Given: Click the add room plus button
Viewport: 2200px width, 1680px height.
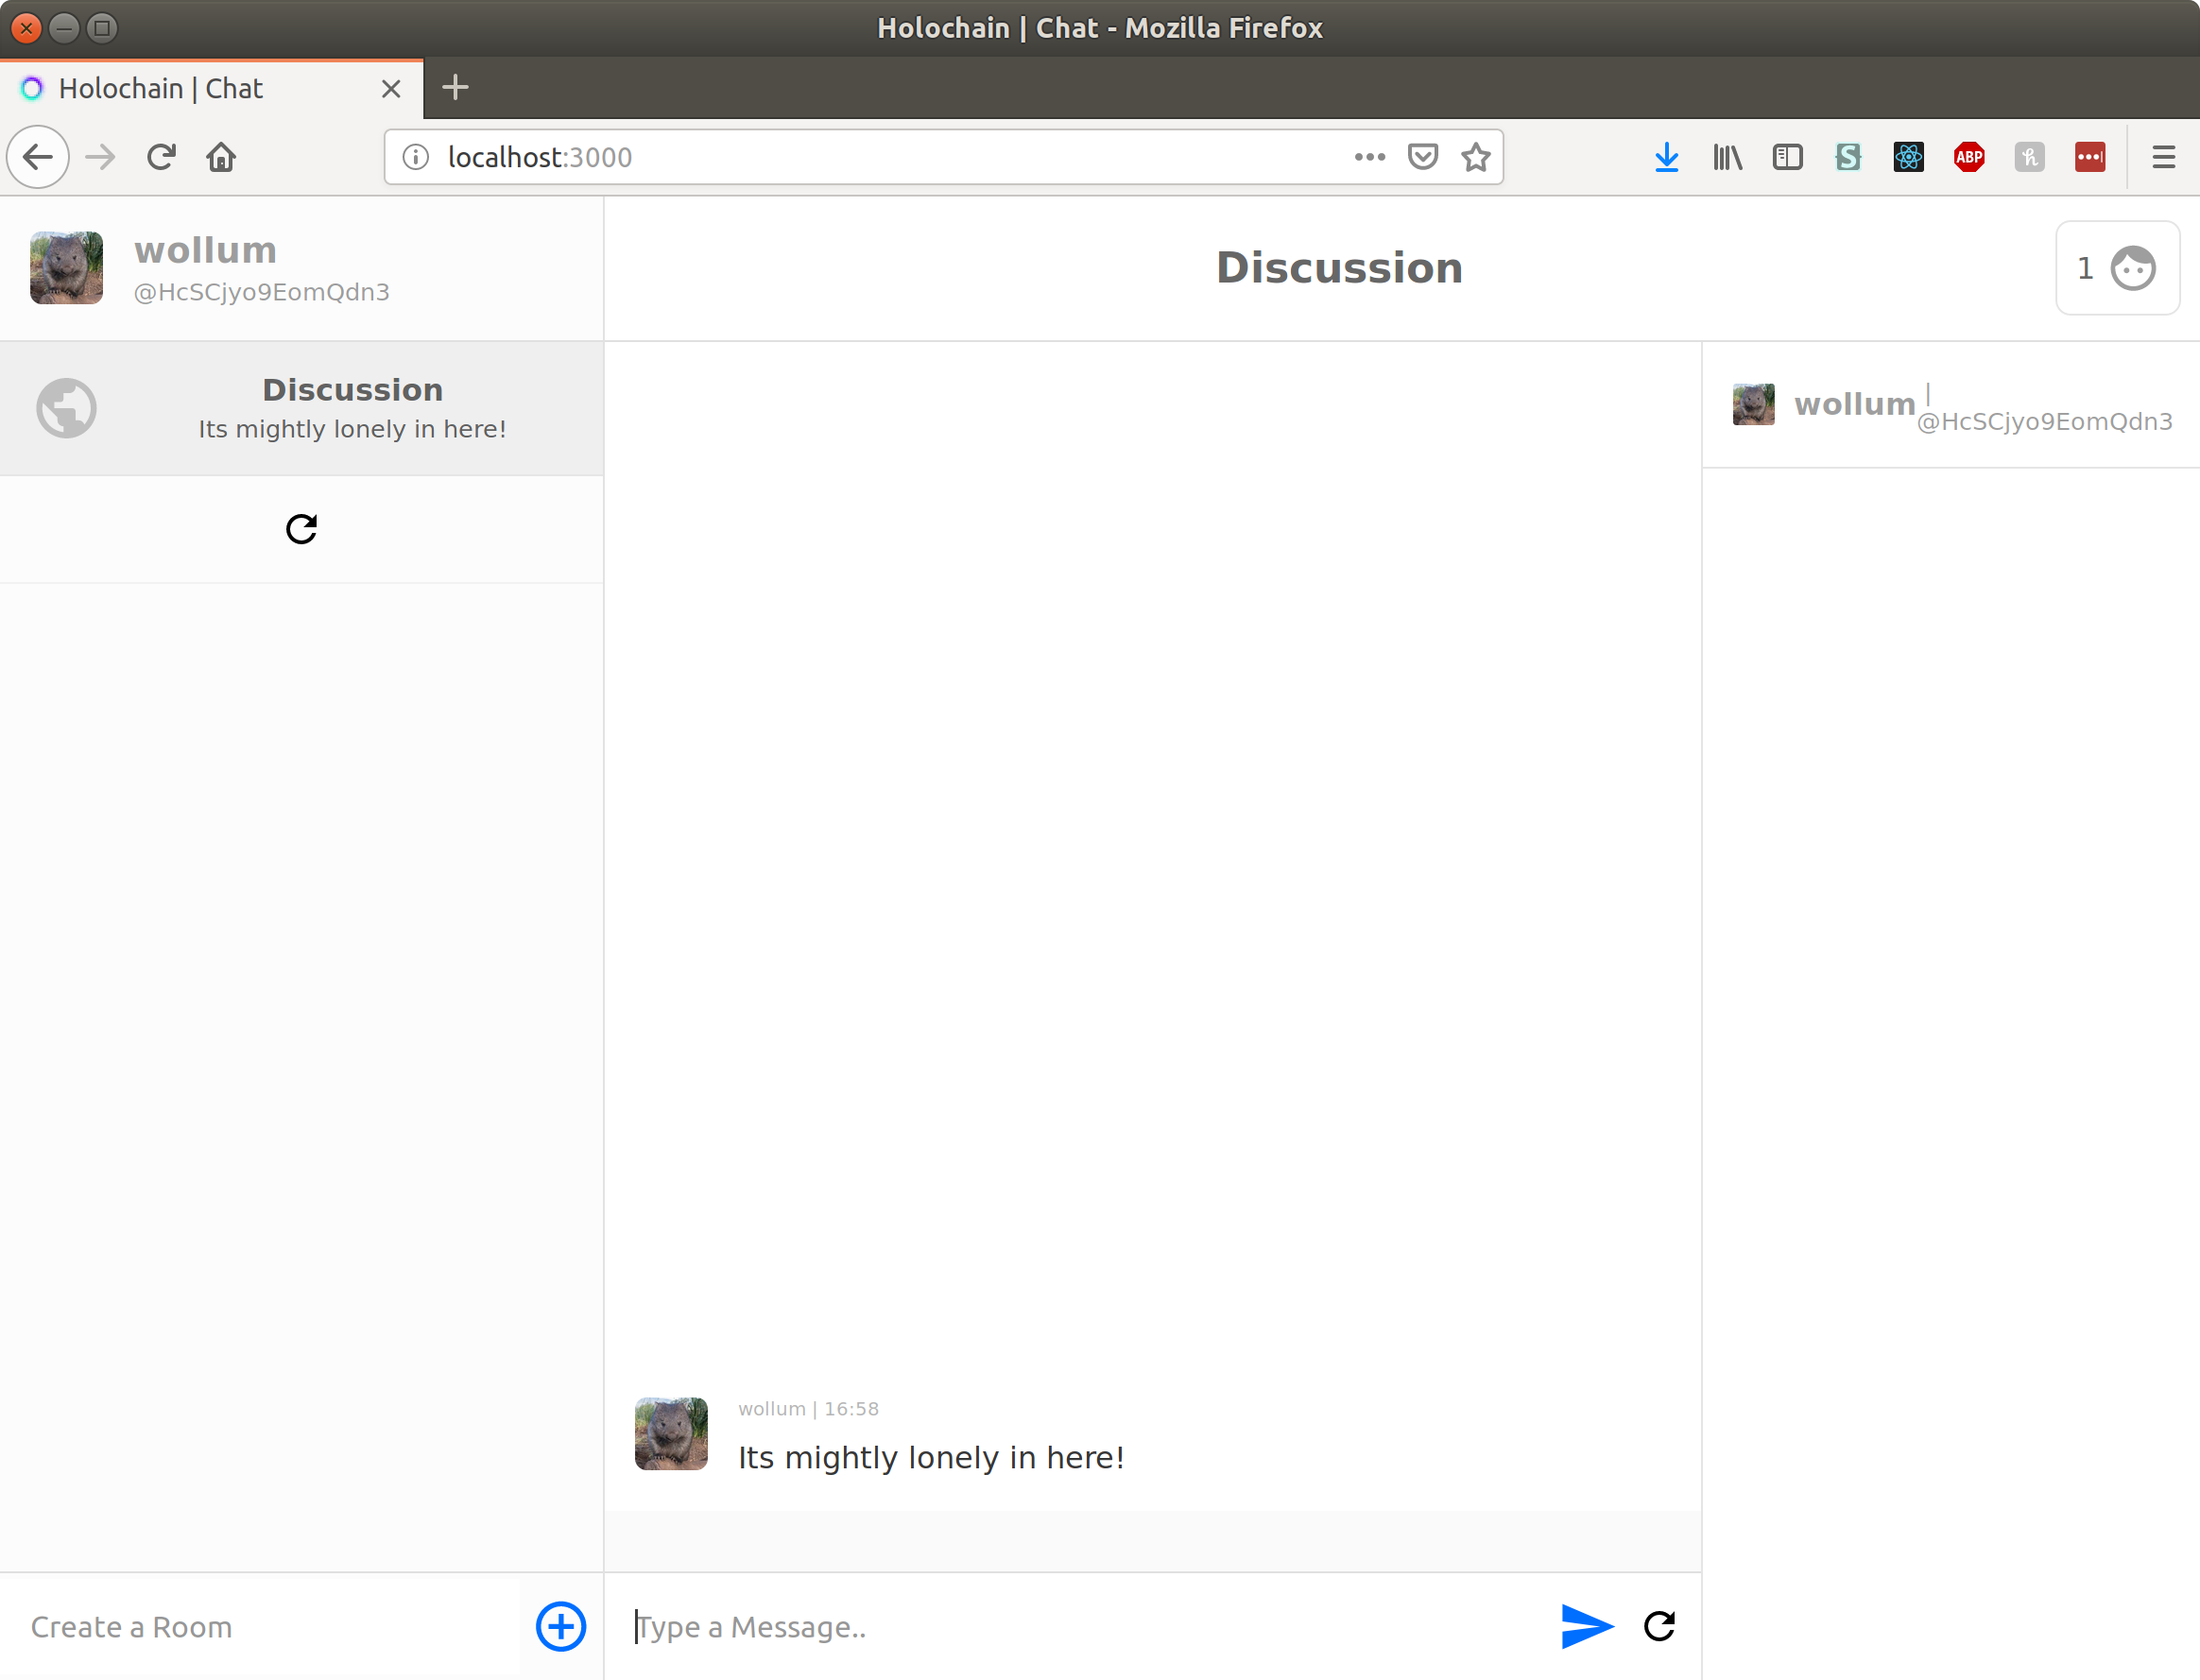Looking at the screenshot, I should click(561, 1626).
